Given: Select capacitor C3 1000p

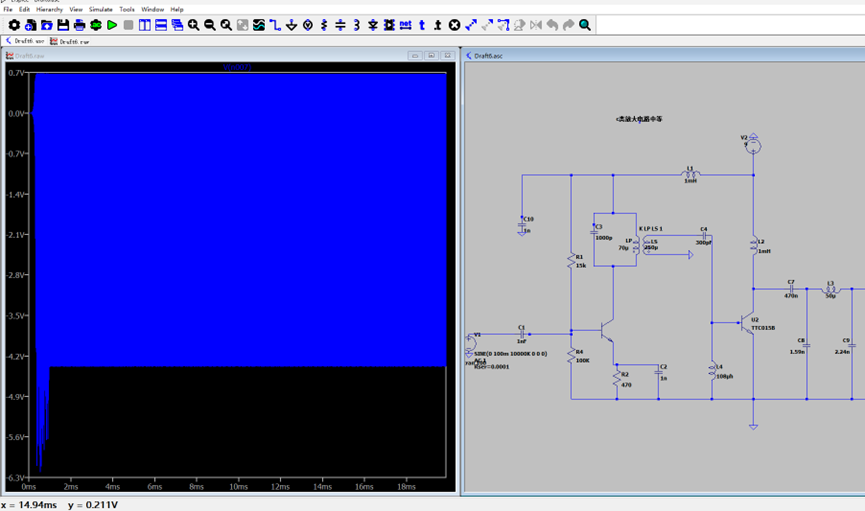Looking at the screenshot, I should [594, 232].
